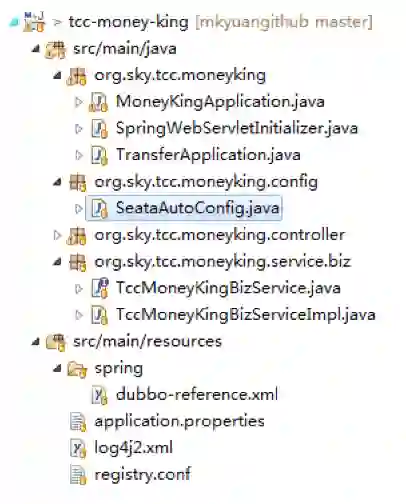Expand SeataAutoConfig.java members
Viewport: 406px width, 504px height.
pos(79,209)
